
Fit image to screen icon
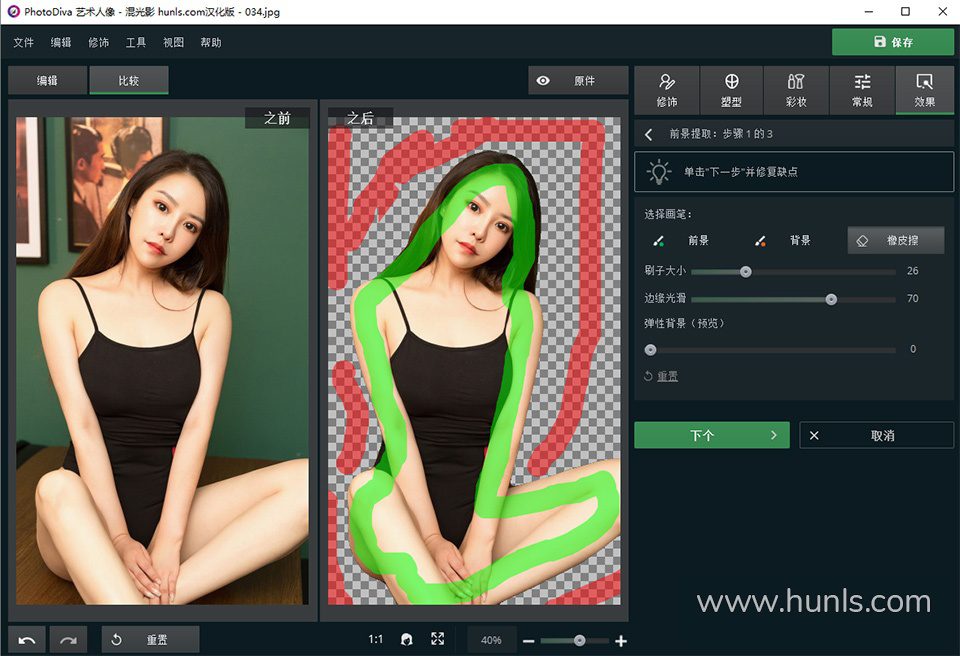(x=437, y=639)
